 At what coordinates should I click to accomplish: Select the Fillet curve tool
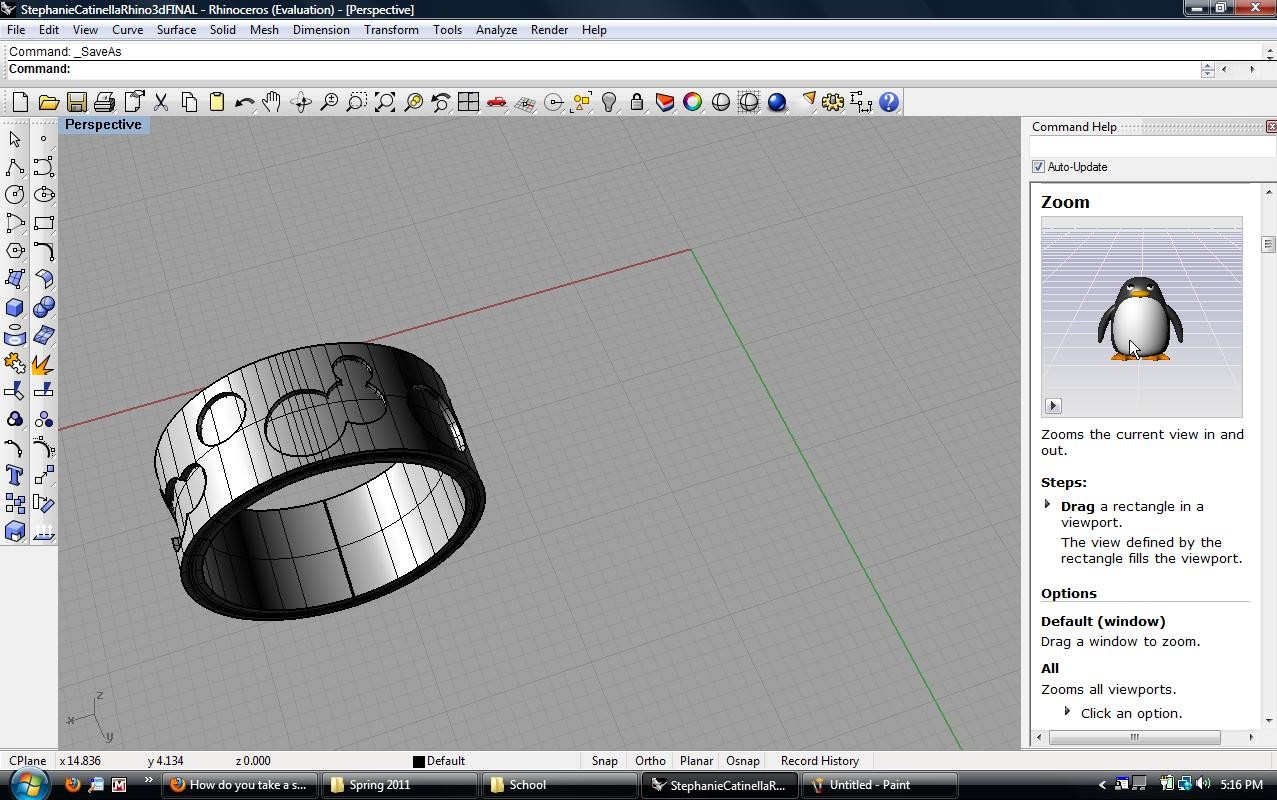click(43, 251)
